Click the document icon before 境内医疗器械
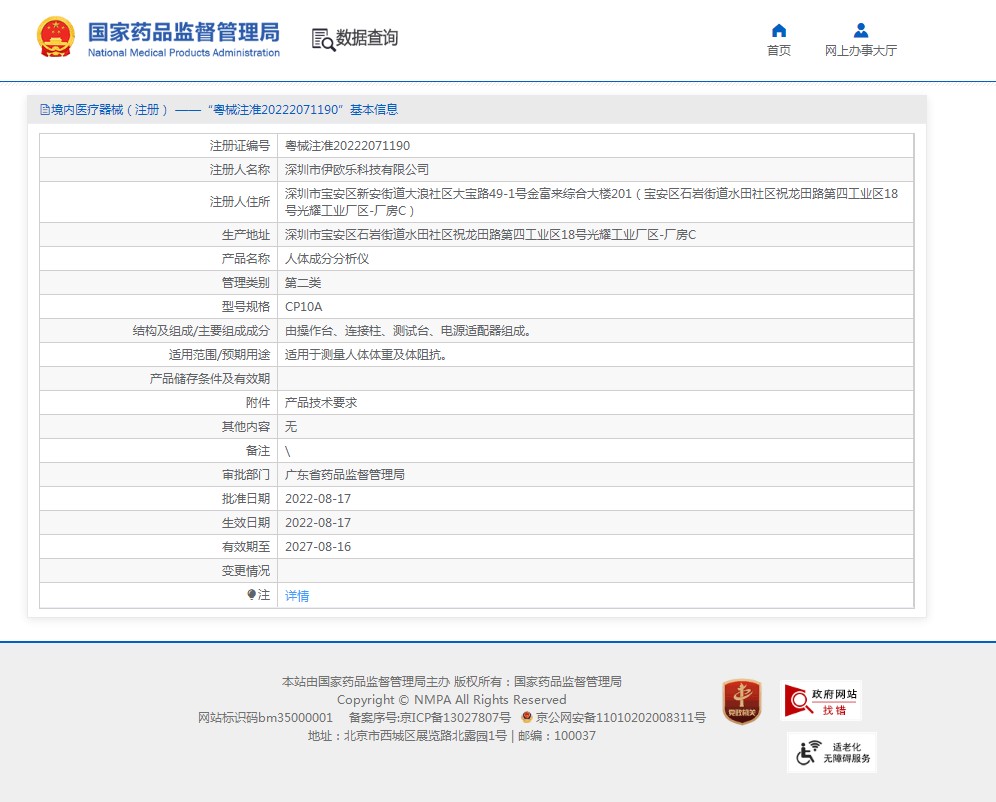The image size is (996, 802). pyautogui.click(x=44, y=110)
